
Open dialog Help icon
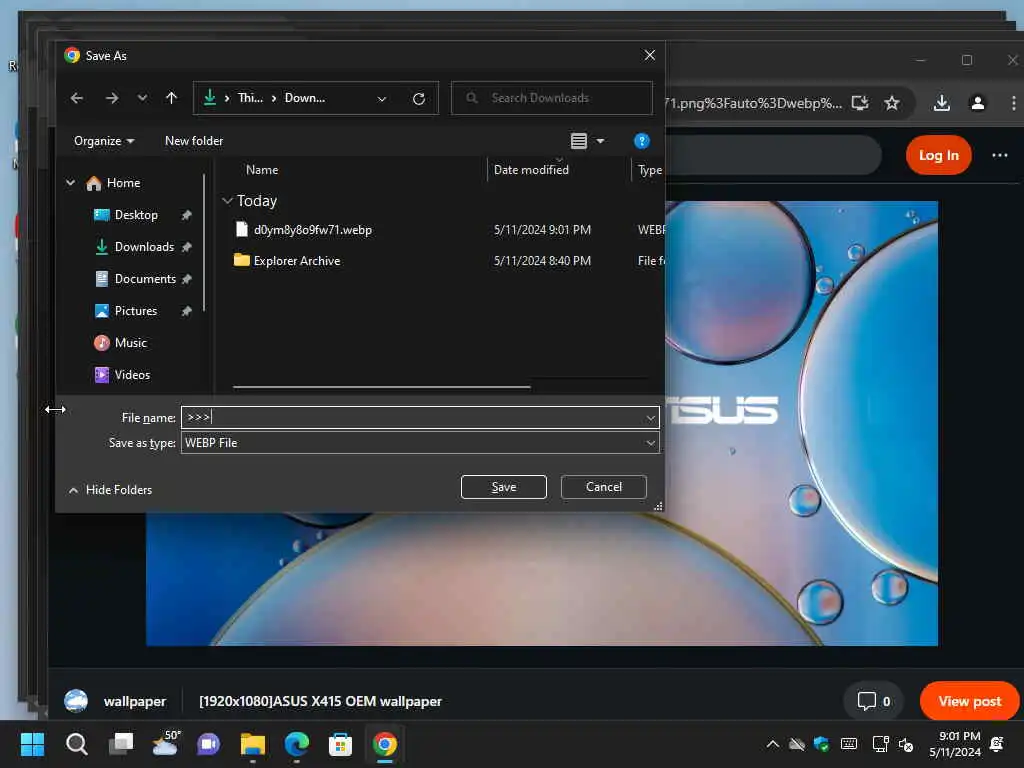pos(641,141)
